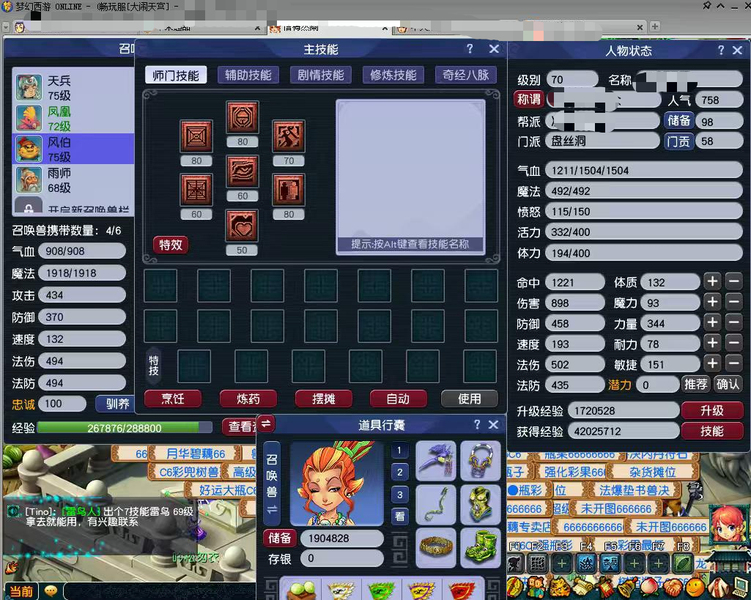The image size is (751, 600).
Task: Open the 辅助技能 tab
Action: click(248, 75)
